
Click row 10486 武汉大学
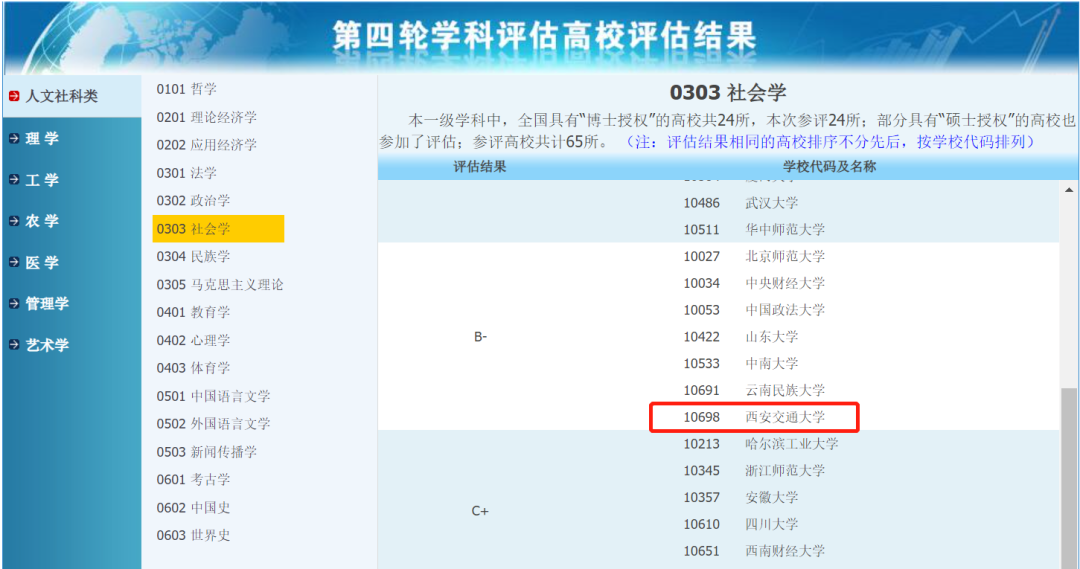tap(740, 203)
